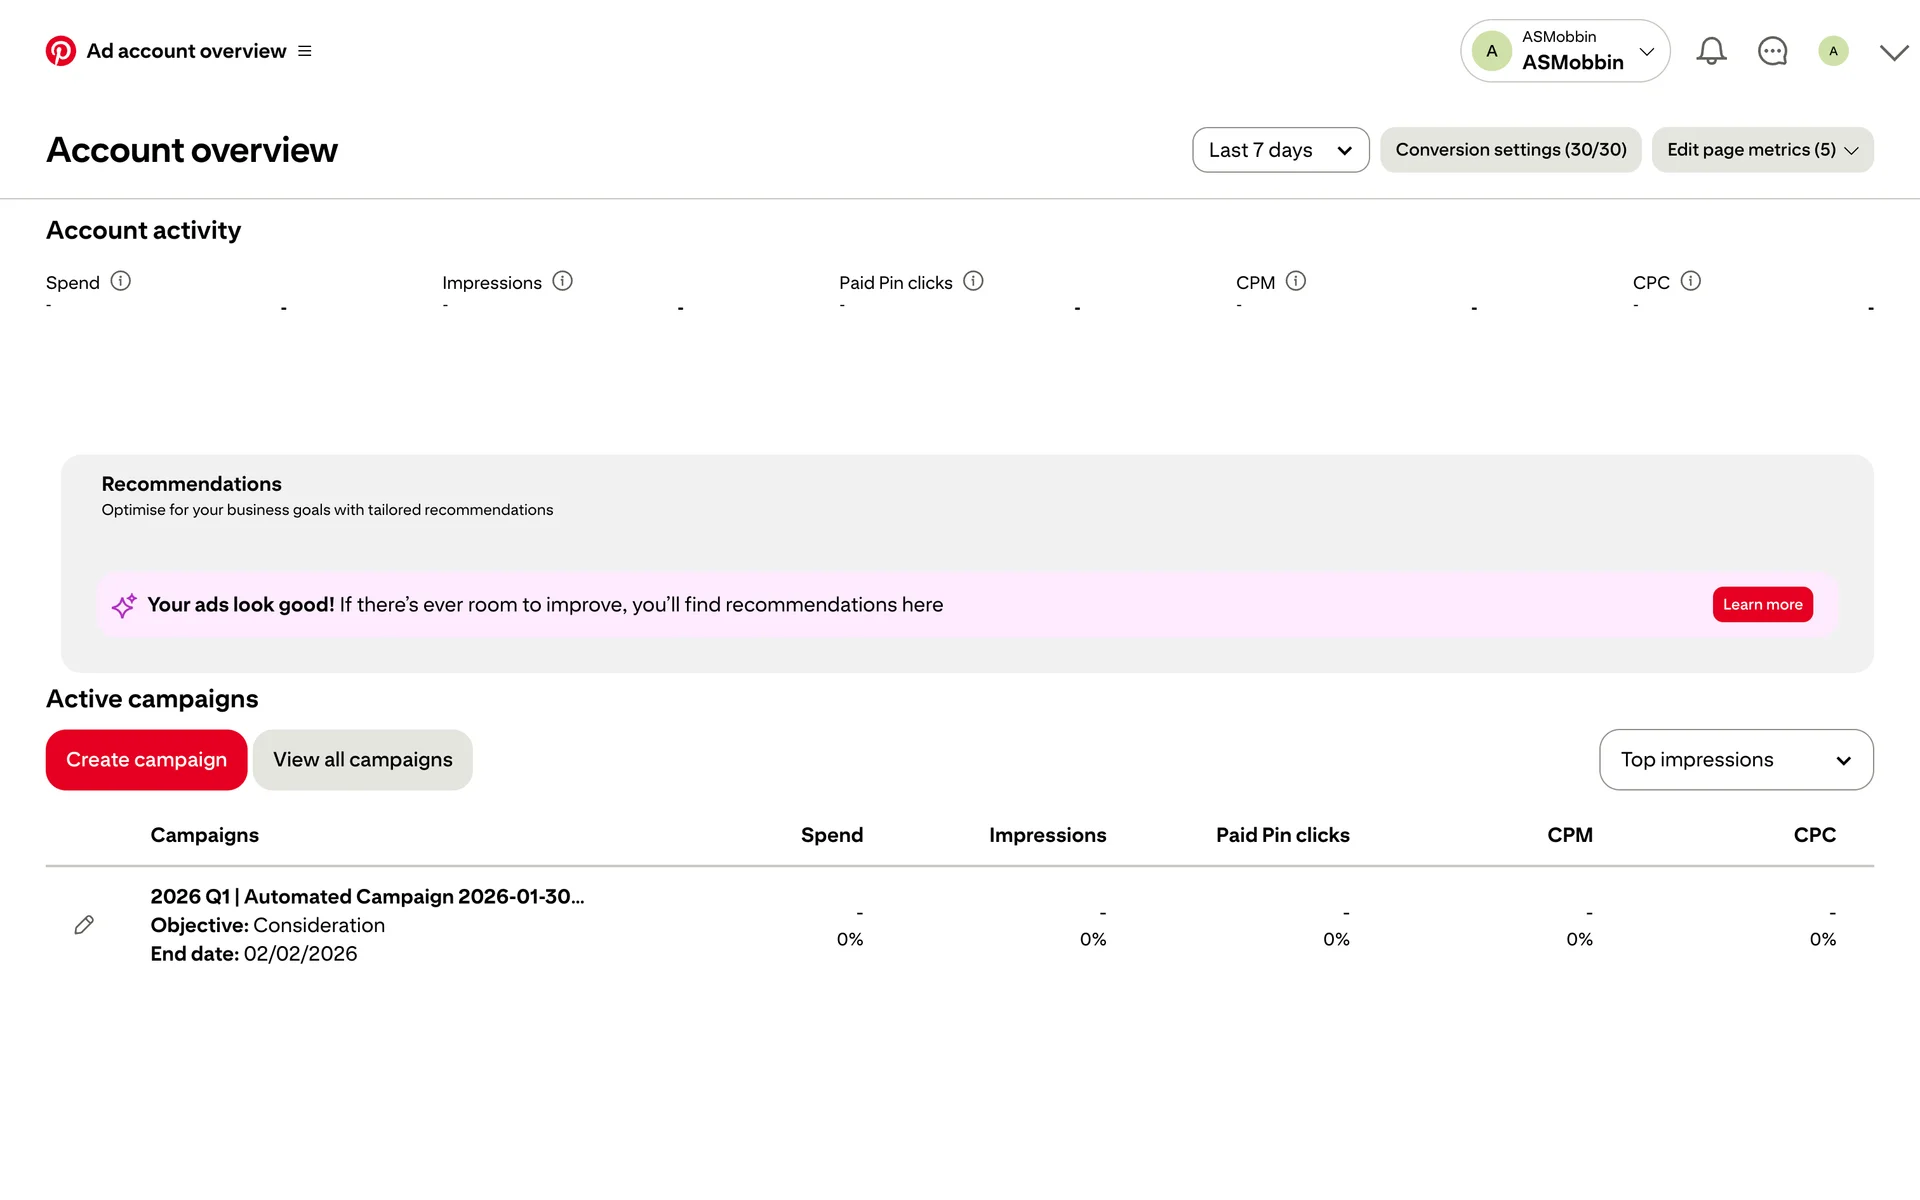Click the Spend info icon

121,281
